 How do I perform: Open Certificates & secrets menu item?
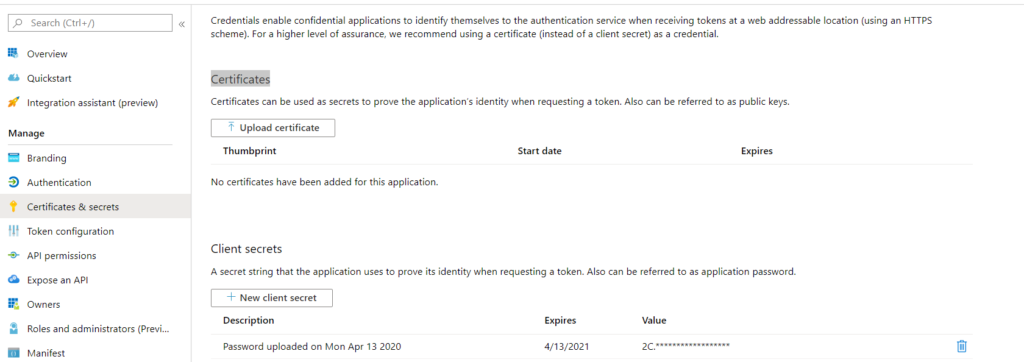(x=95, y=206)
